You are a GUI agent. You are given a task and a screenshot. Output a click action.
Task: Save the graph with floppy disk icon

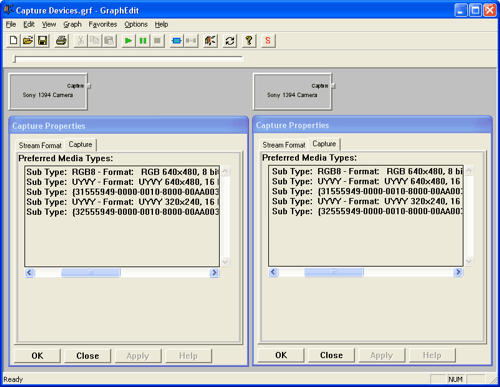pos(43,41)
